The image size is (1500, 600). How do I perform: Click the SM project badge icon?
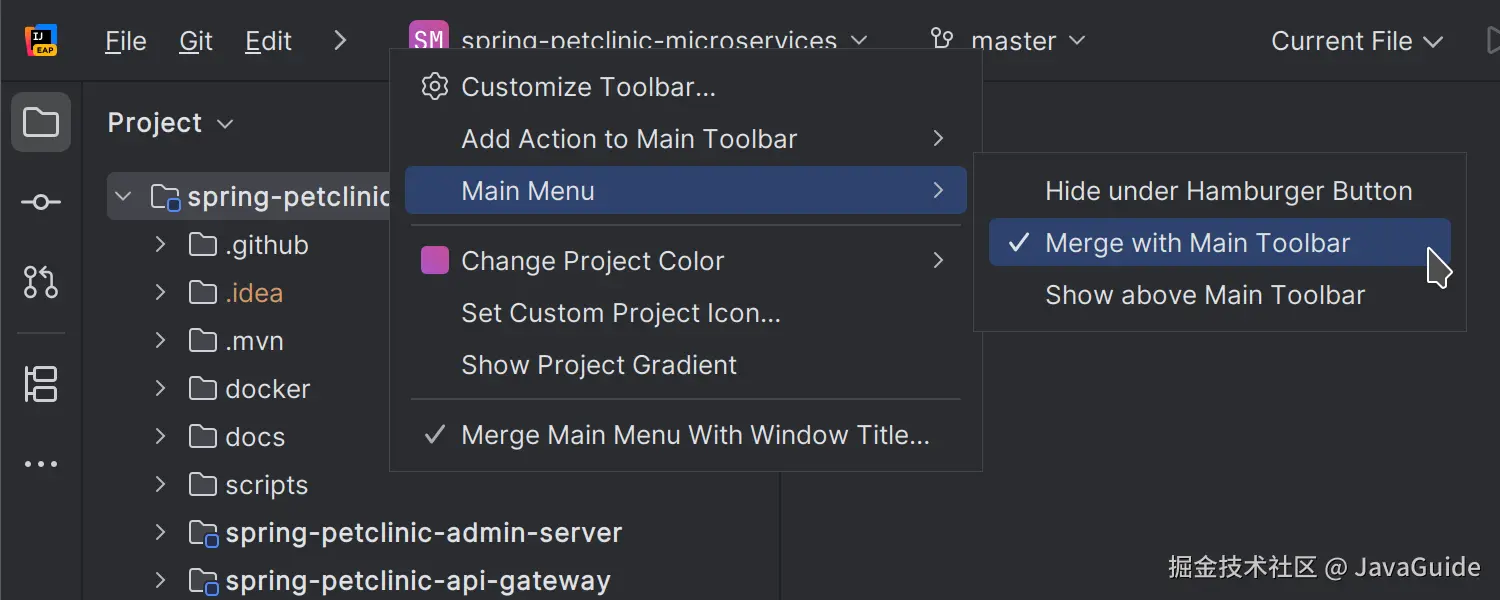(428, 40)
